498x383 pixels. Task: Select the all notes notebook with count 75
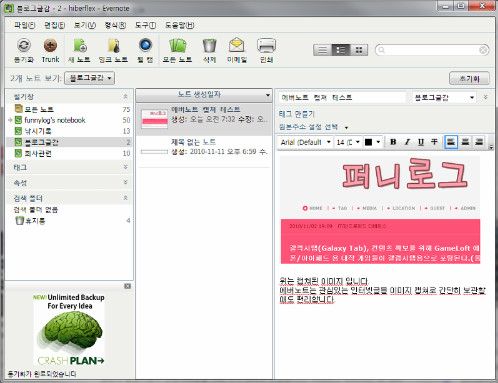(x=69, y=109)
